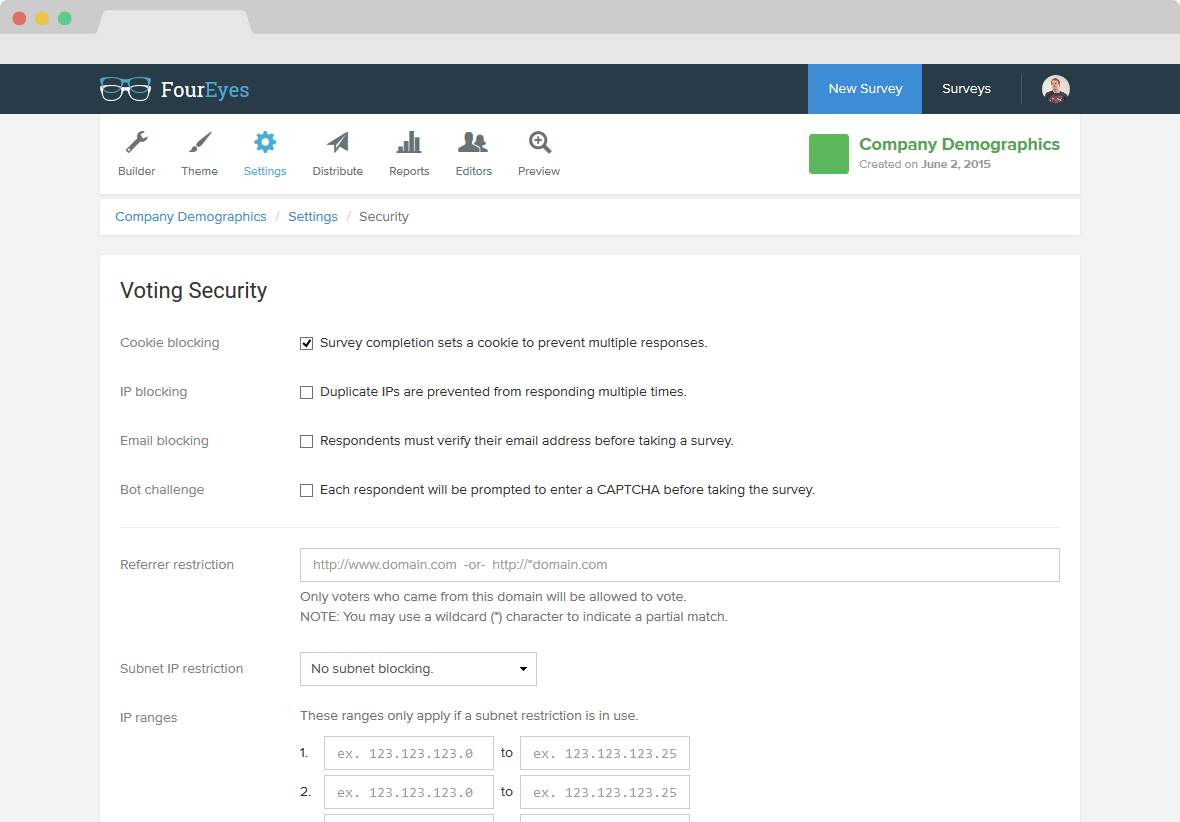
Task: Open the Surveys menu item
Action: click(966, 89)
